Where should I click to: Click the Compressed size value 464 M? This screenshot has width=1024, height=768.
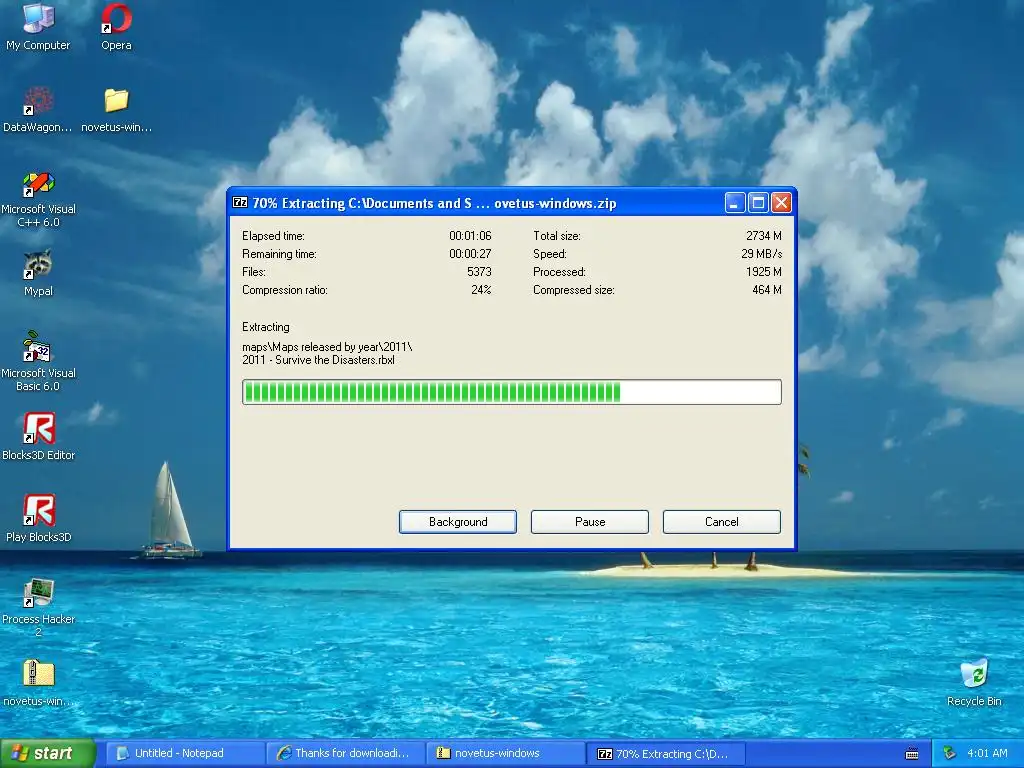tap(767, 290)
